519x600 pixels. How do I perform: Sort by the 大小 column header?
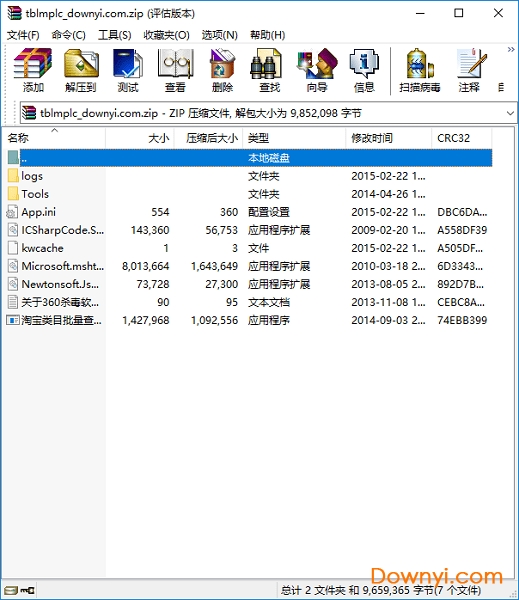(x=140, y=138)
